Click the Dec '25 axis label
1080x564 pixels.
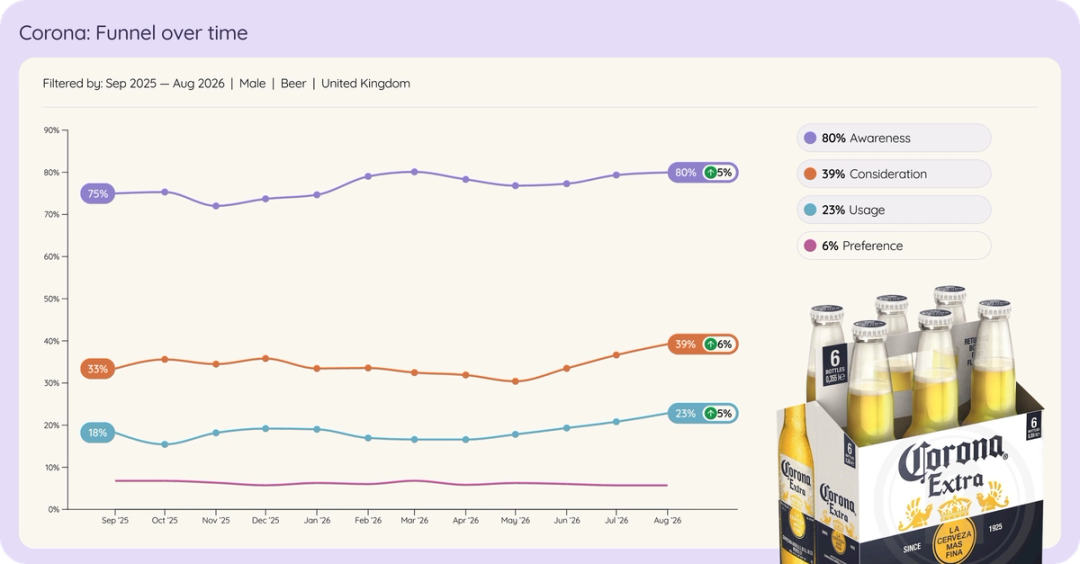(x=266, y=521)
